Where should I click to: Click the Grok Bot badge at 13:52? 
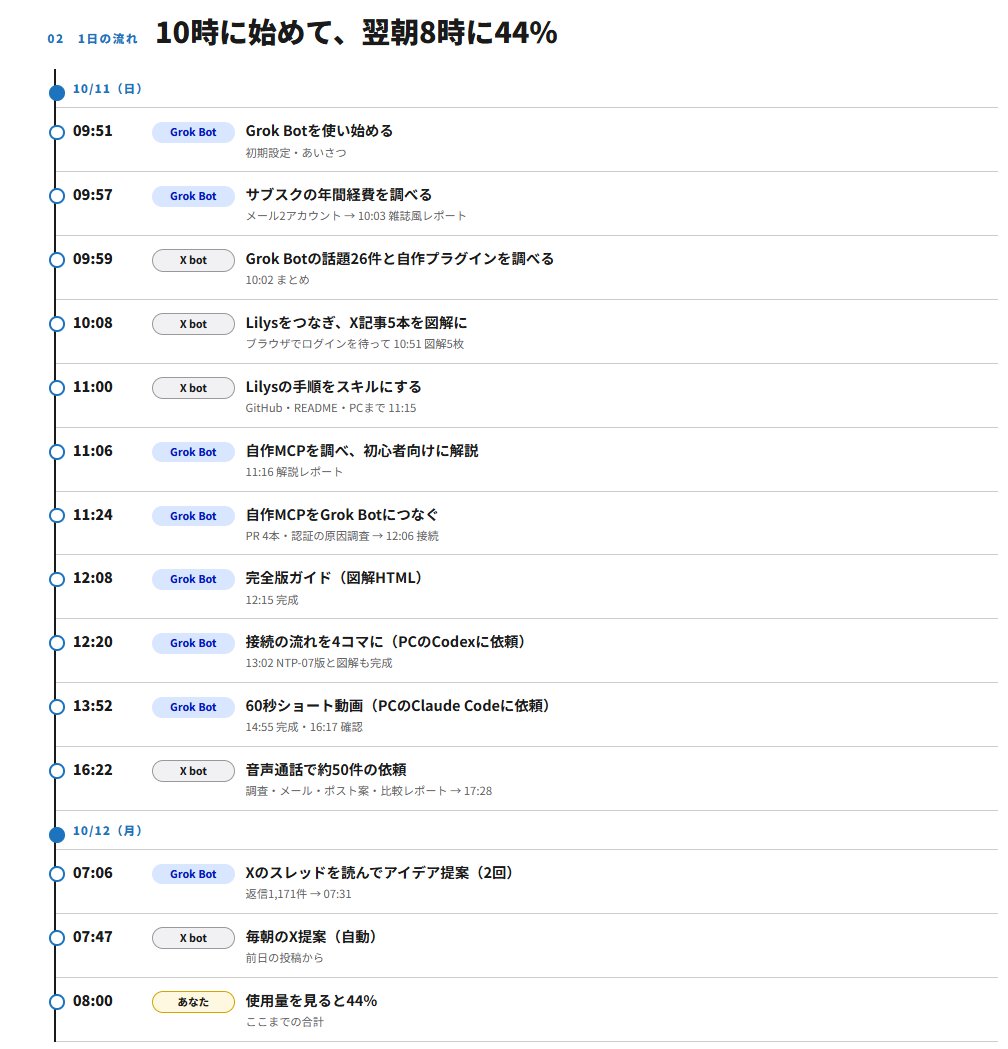[193, 707]
